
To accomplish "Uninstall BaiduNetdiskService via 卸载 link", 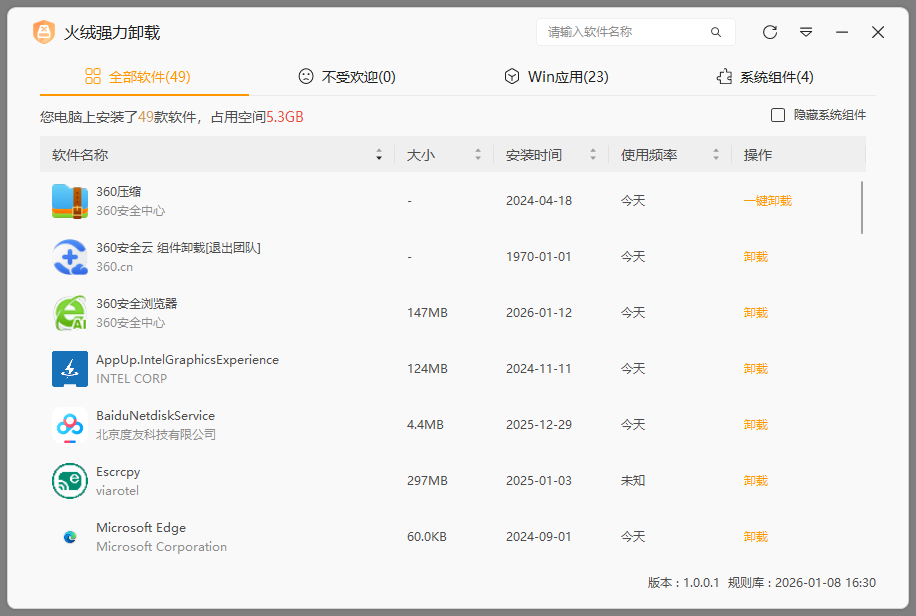I will coord(755,425).
